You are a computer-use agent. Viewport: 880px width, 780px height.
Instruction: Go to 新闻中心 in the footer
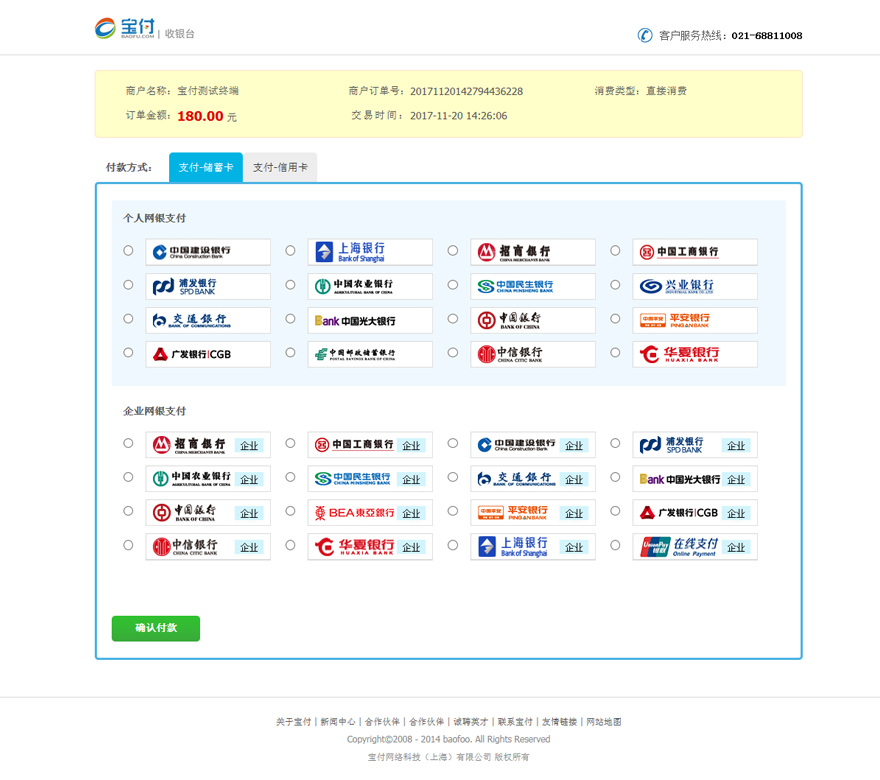point(338,722)
